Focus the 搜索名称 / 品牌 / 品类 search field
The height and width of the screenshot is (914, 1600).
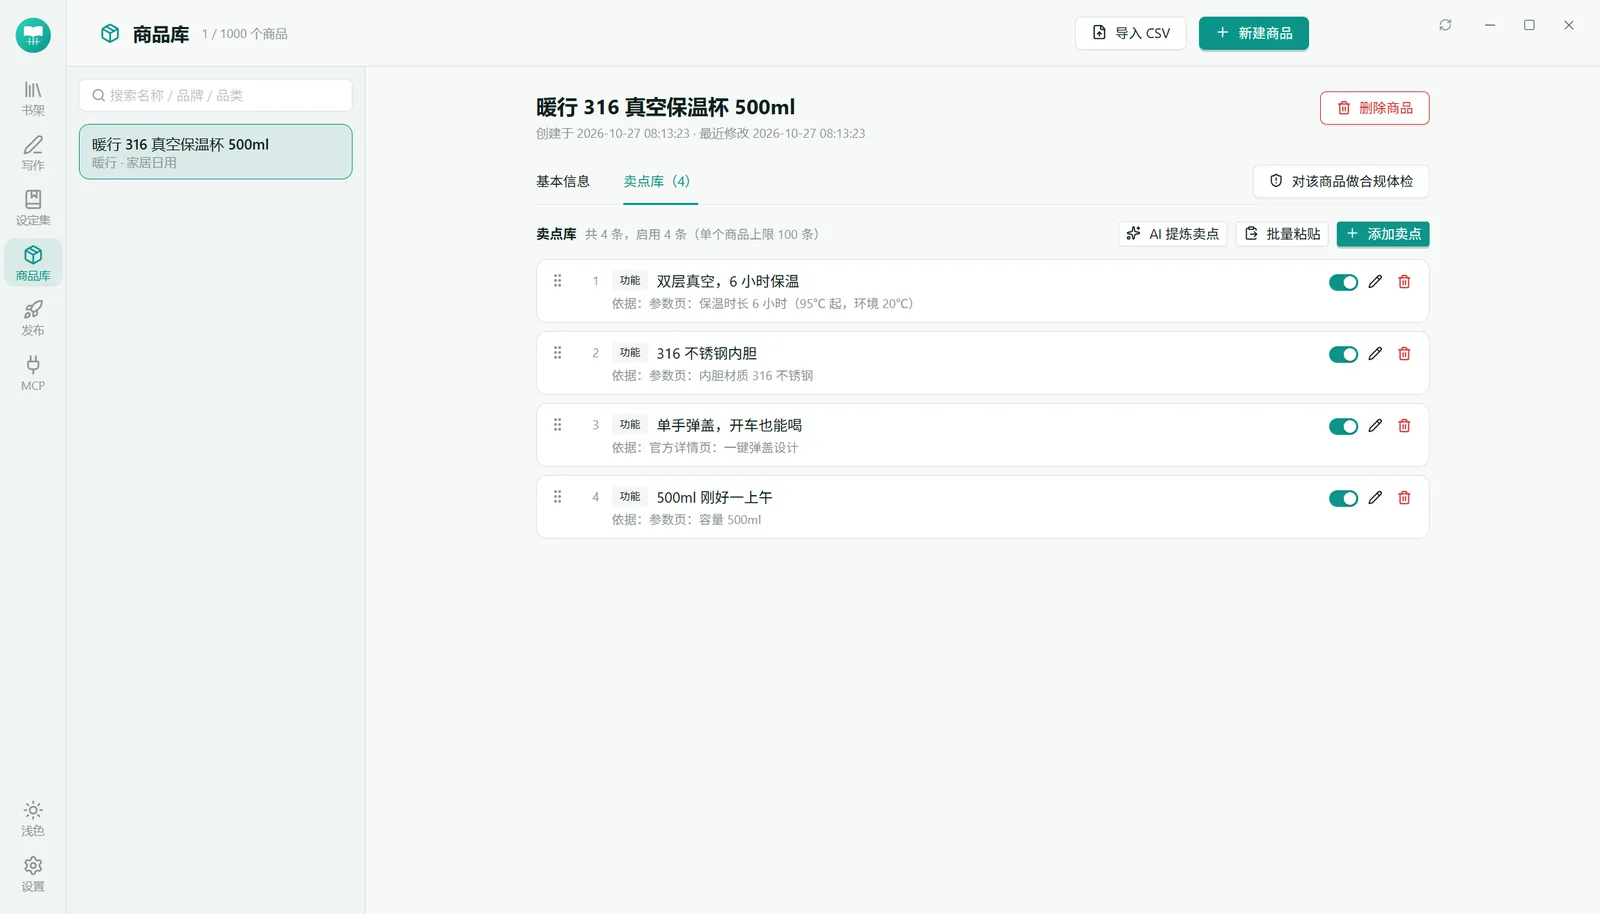[x=216, y=95]
